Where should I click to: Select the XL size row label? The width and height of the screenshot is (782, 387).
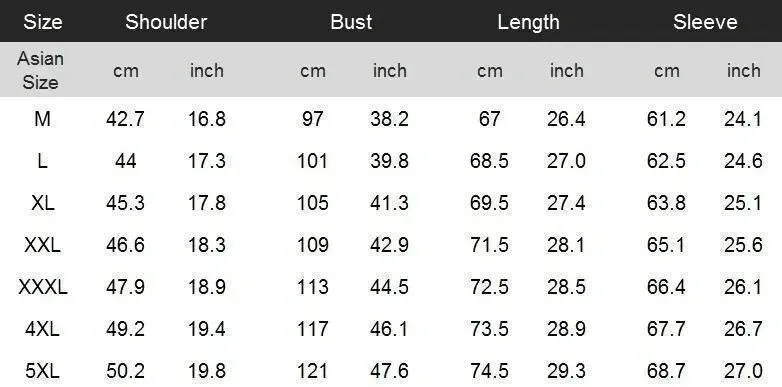tap(42, 203)
